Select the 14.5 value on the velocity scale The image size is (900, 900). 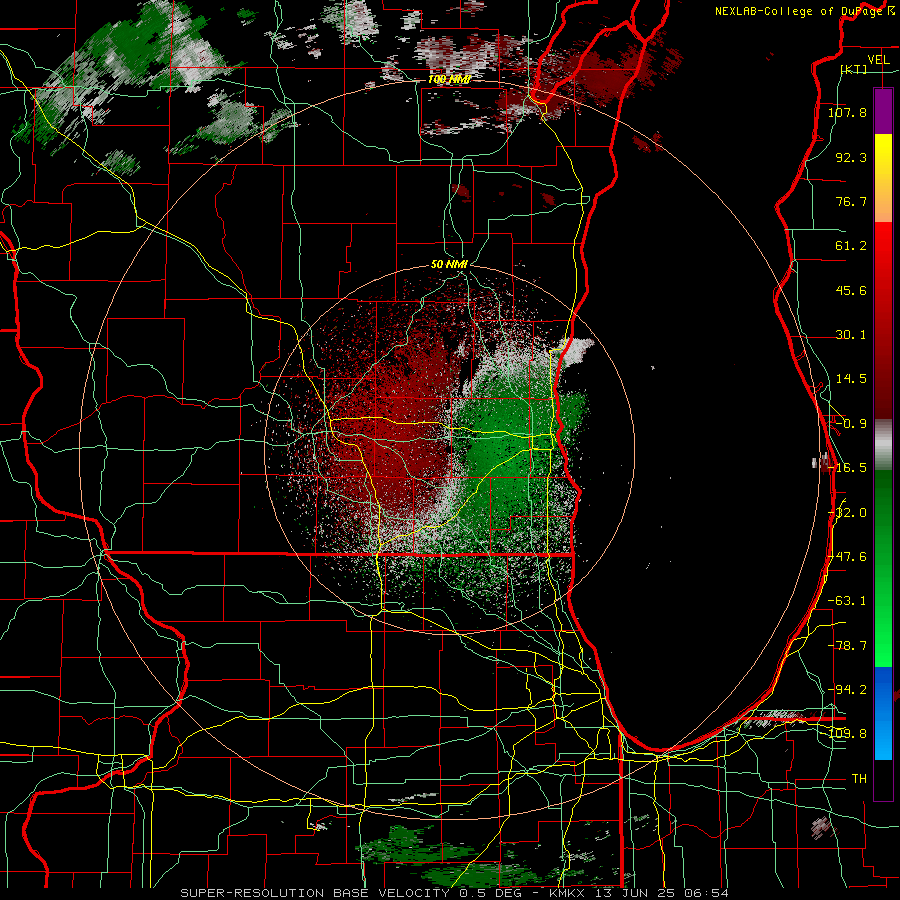[x=851, y=379]
